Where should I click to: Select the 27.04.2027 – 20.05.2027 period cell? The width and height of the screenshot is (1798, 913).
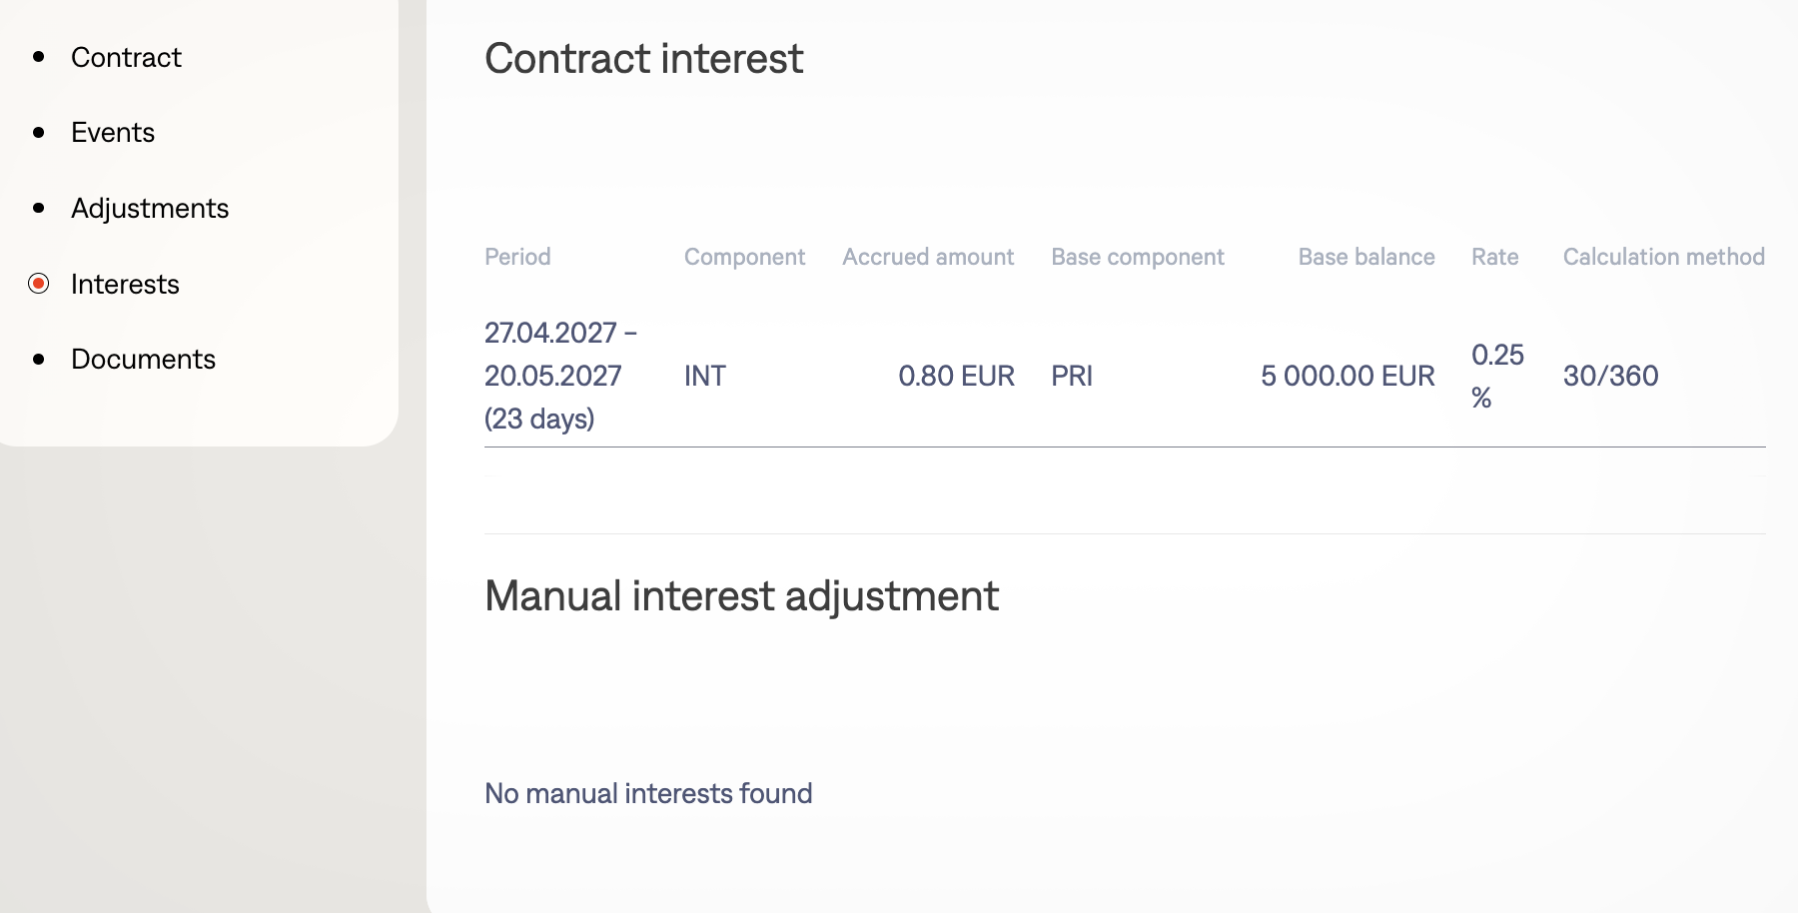tap(560, 375)
